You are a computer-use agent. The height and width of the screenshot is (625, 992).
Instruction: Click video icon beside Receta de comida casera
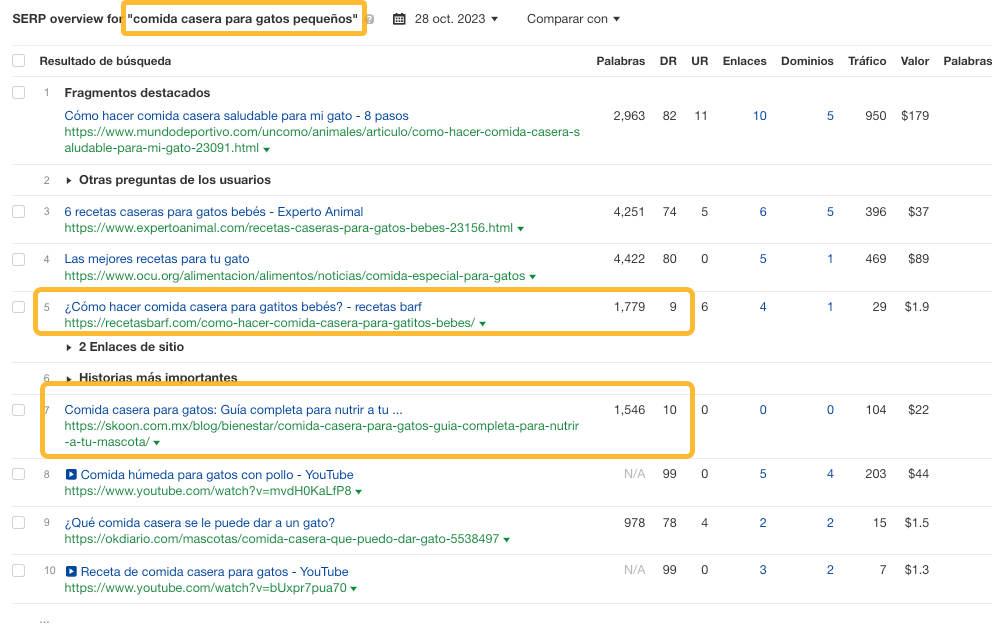70,572
